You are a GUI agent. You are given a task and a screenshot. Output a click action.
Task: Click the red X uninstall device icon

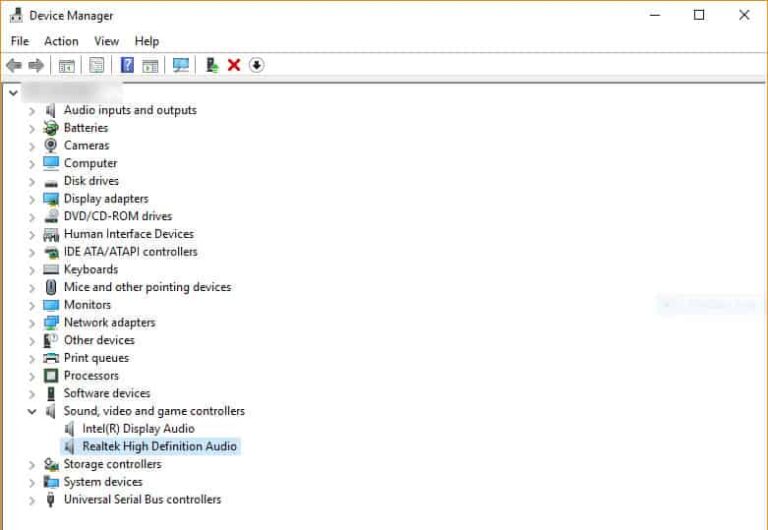click(234, 65)
